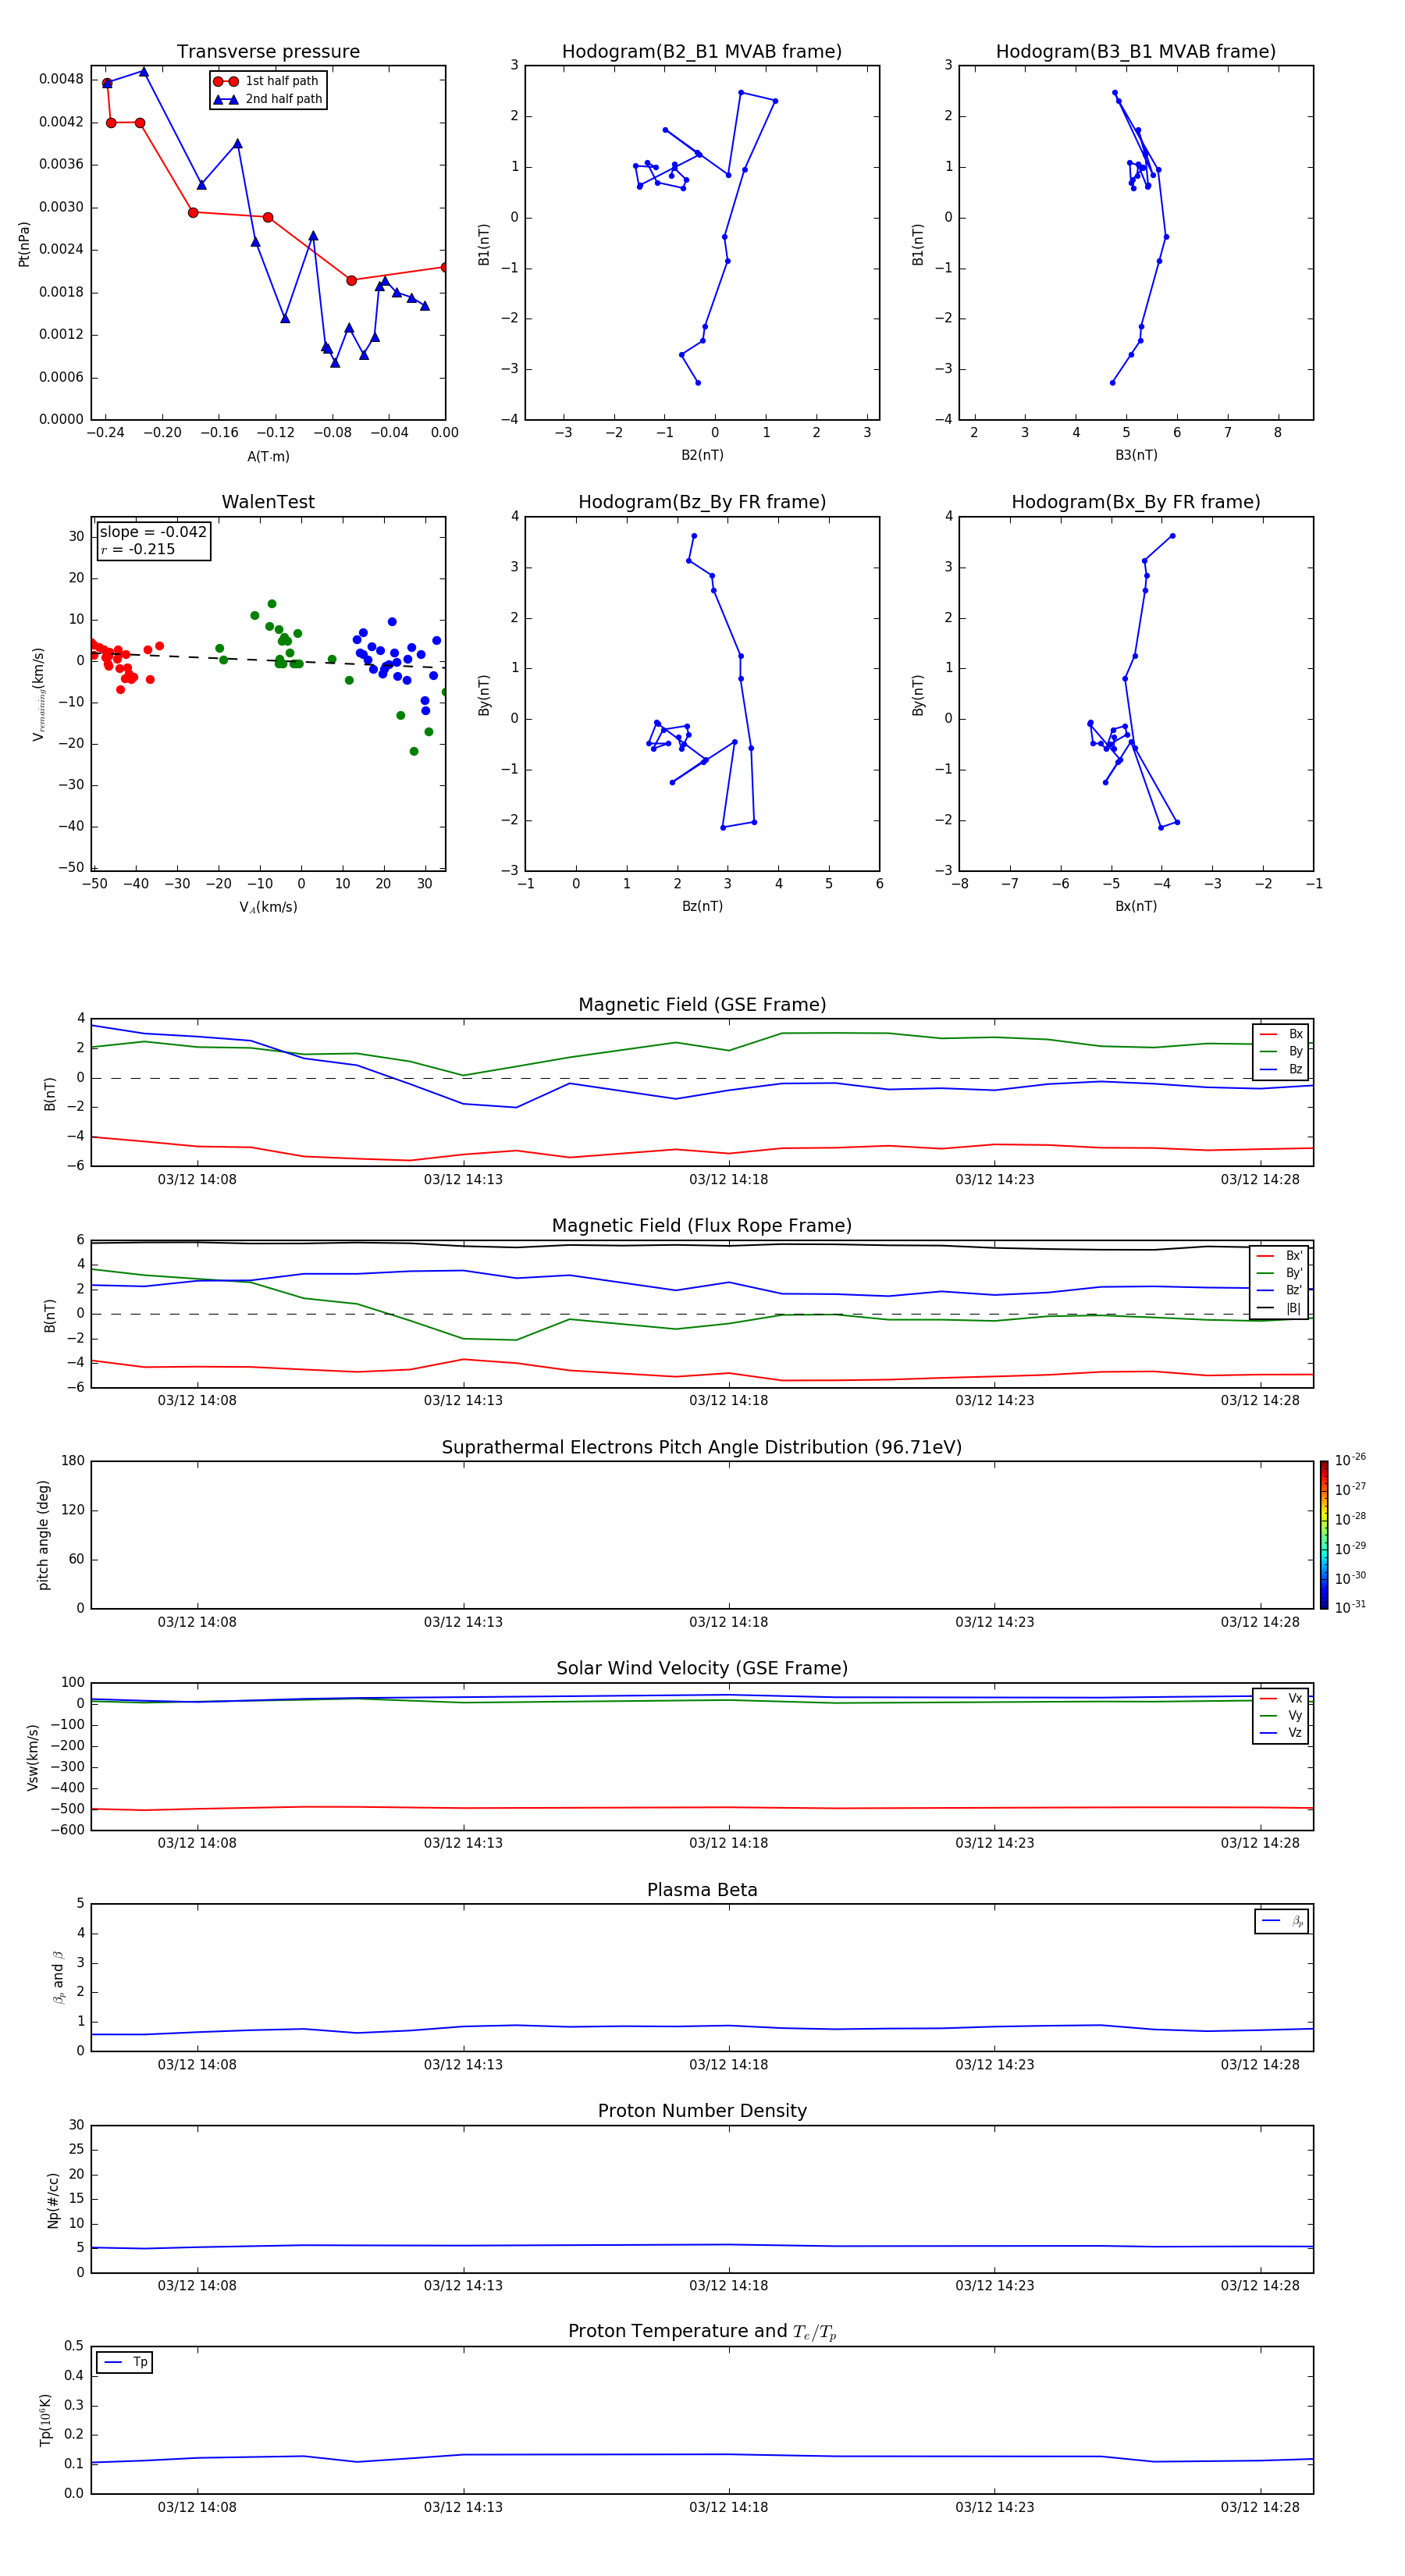The height and width of the screenshot is (2576, 1405).
Task: Click the 'Bz(nT)' x-axis label
Action: (702, 906)
